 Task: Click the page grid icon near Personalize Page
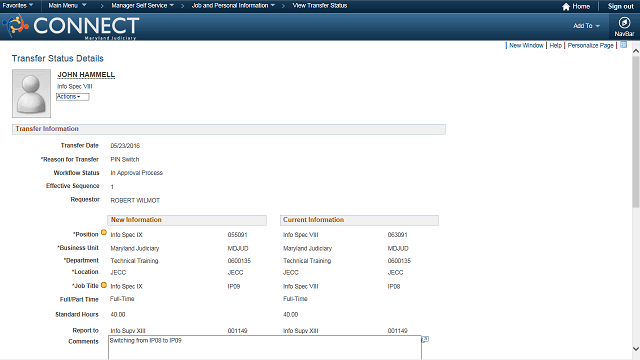[623, 45]
